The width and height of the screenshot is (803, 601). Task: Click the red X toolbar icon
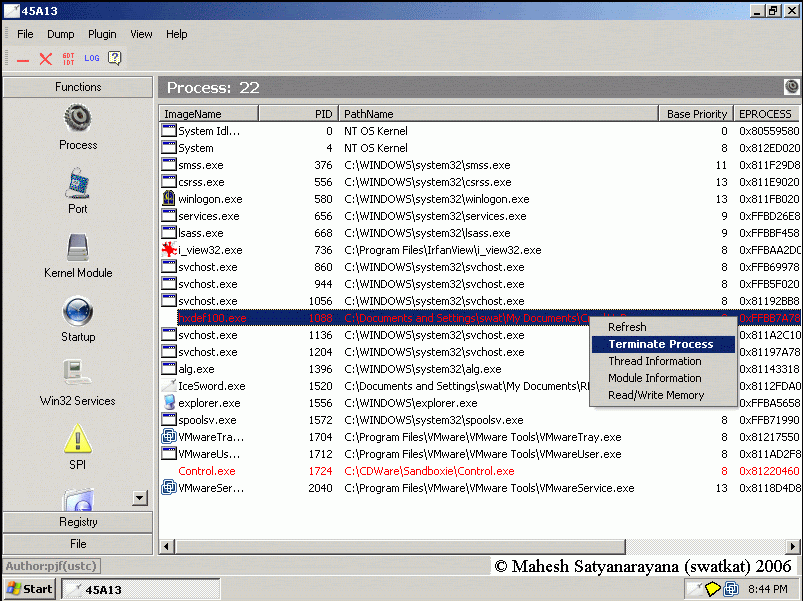[x=46, y=59]
